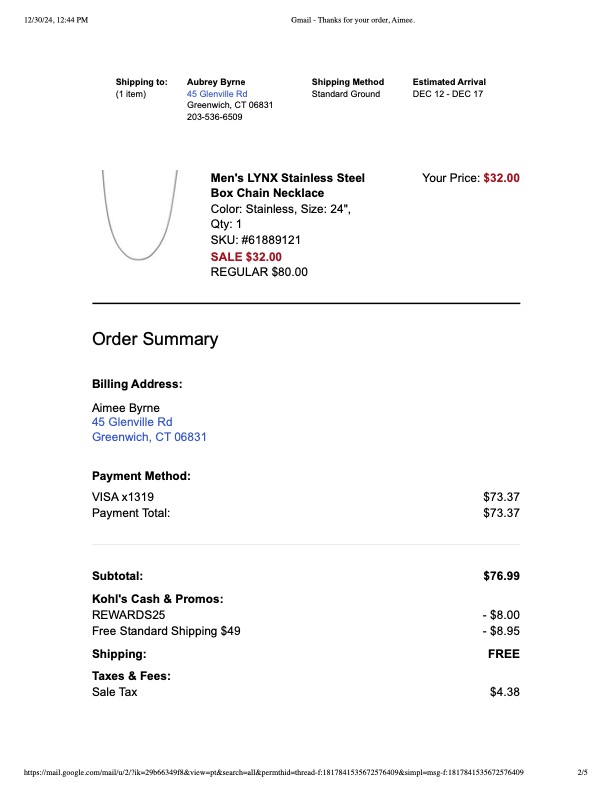Click the Gmail page title in the header
Screen dimensions: 612x792
[353, 20]
